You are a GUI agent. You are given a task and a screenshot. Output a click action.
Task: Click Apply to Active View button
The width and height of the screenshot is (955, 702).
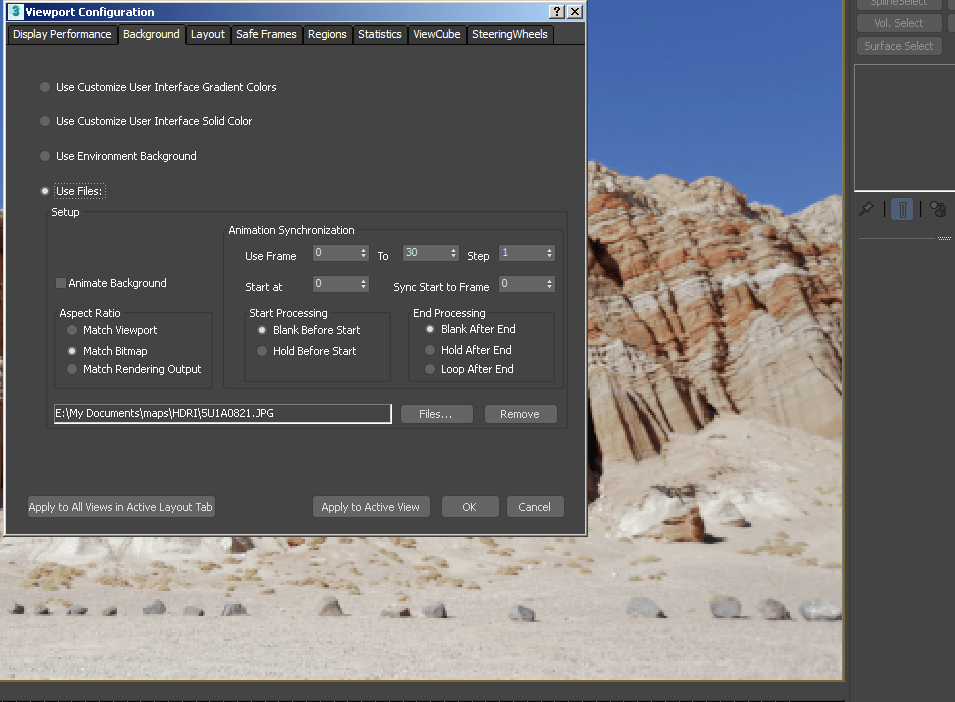tap(371, 507)
